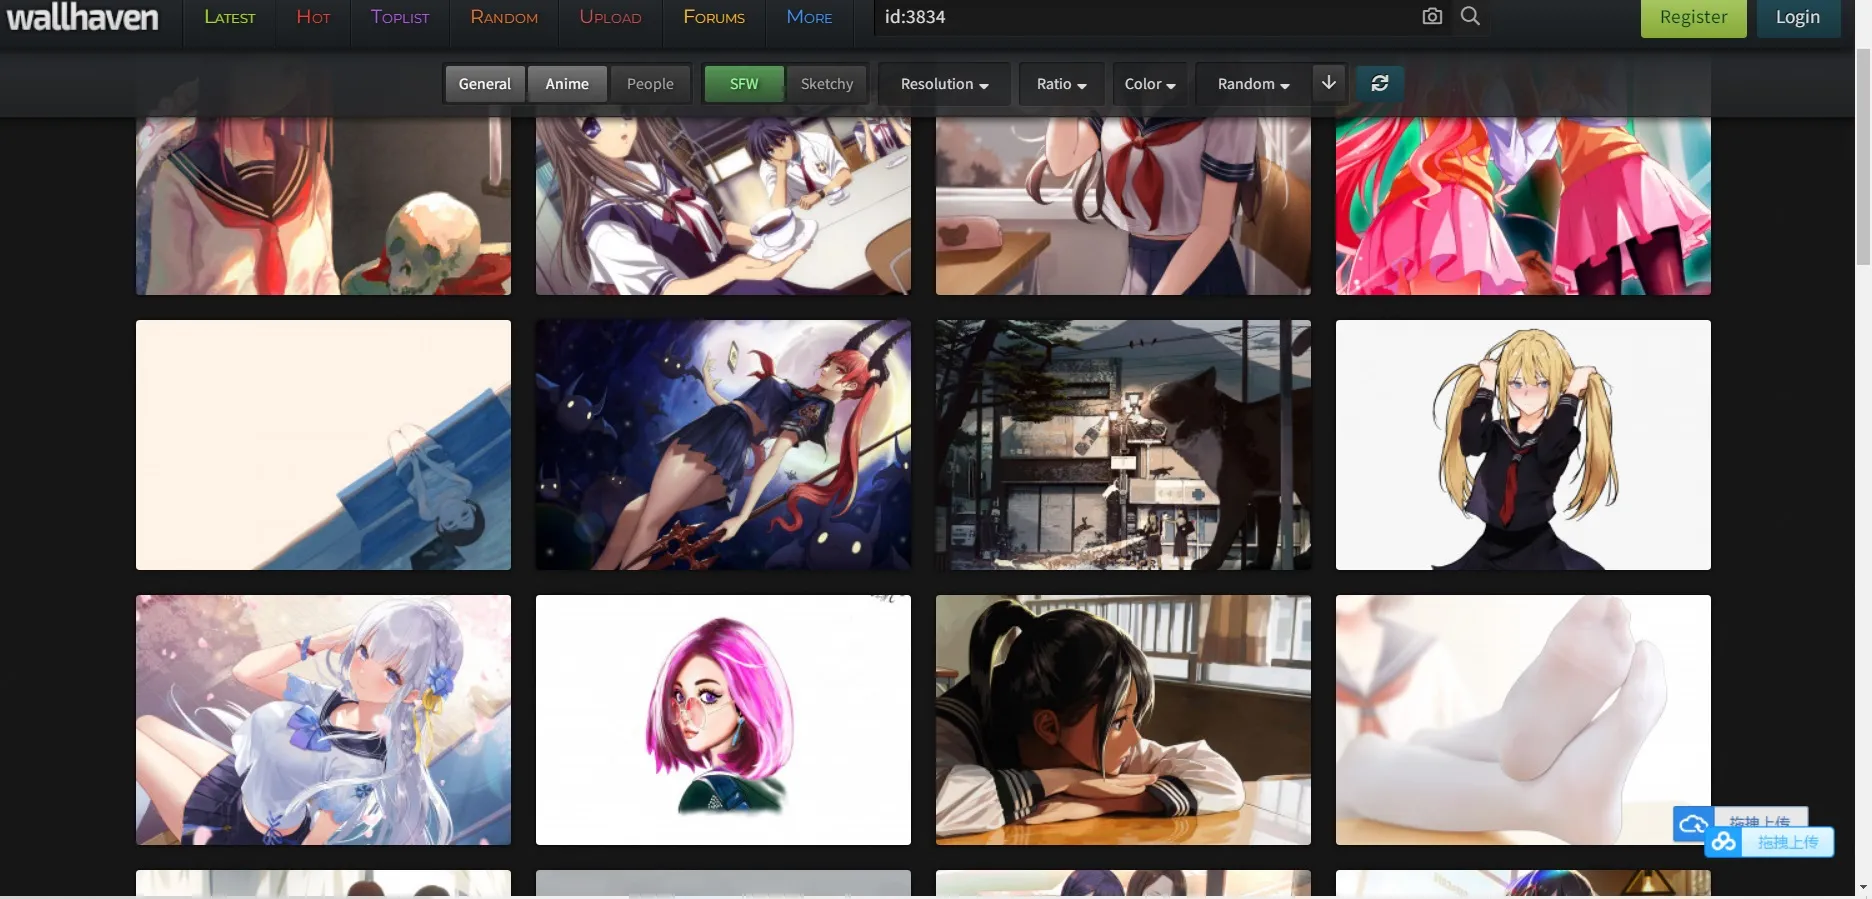Open the silver-haired girl cherry blossom wallpaper
Screen dimensions: 1872x899
[x=323, y=720]
